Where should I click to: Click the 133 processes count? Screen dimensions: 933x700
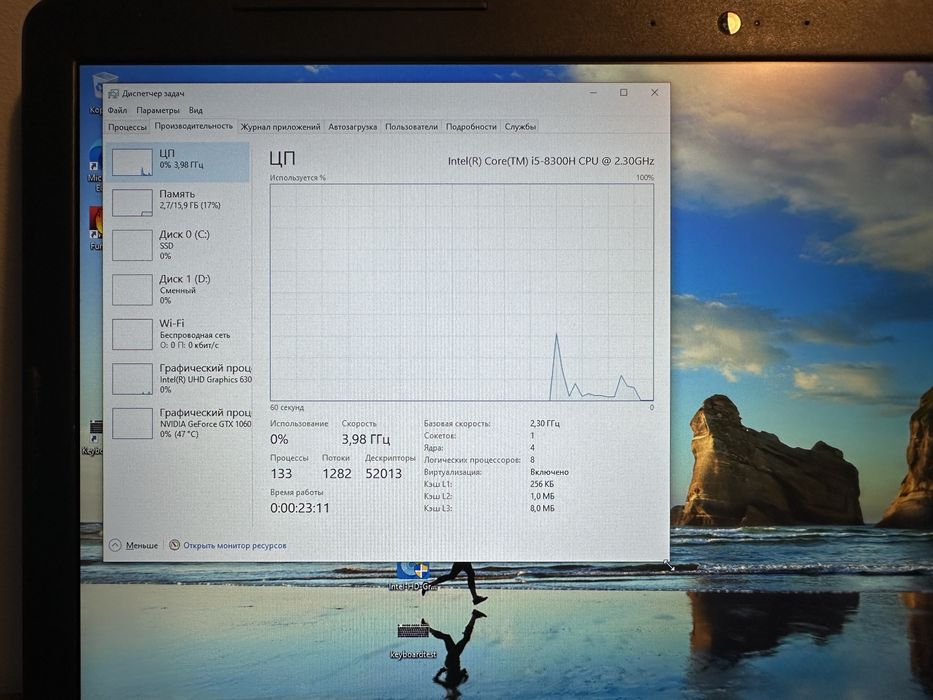click(281, 474)
